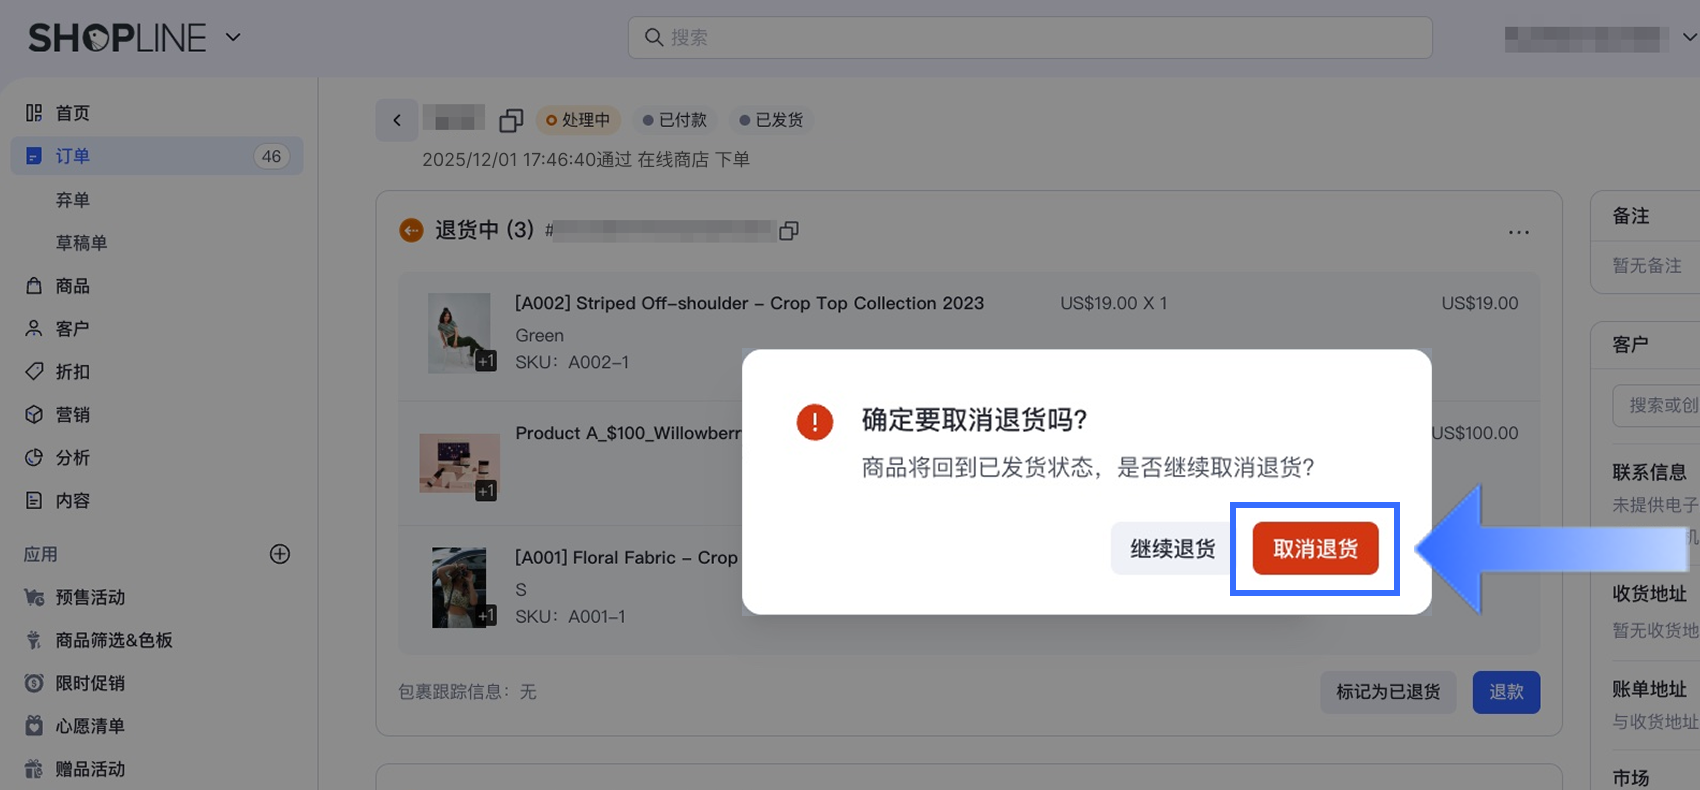This screenshot has height=790, width=1700.
Task: Click the "暂无备注" text
Action: (x=1647, y=266)
